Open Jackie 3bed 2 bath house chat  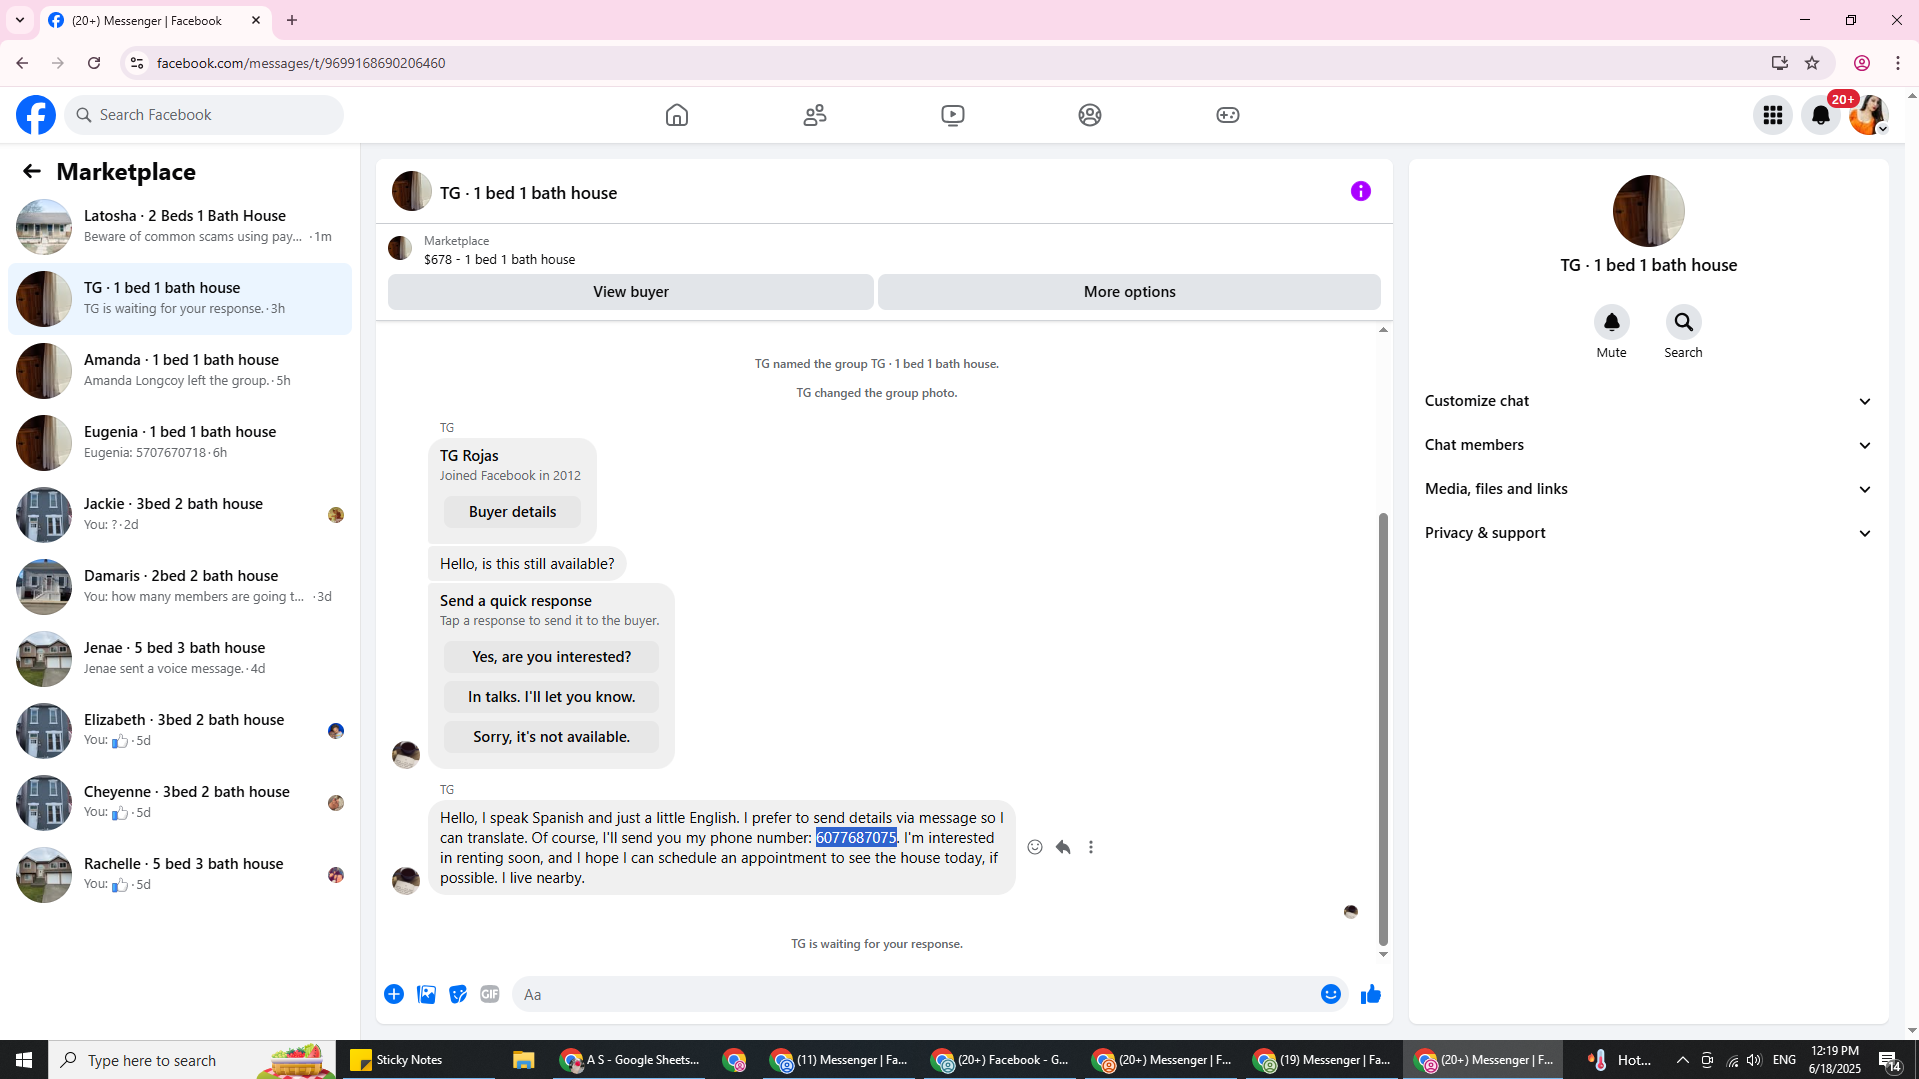(x=180, y=514)
